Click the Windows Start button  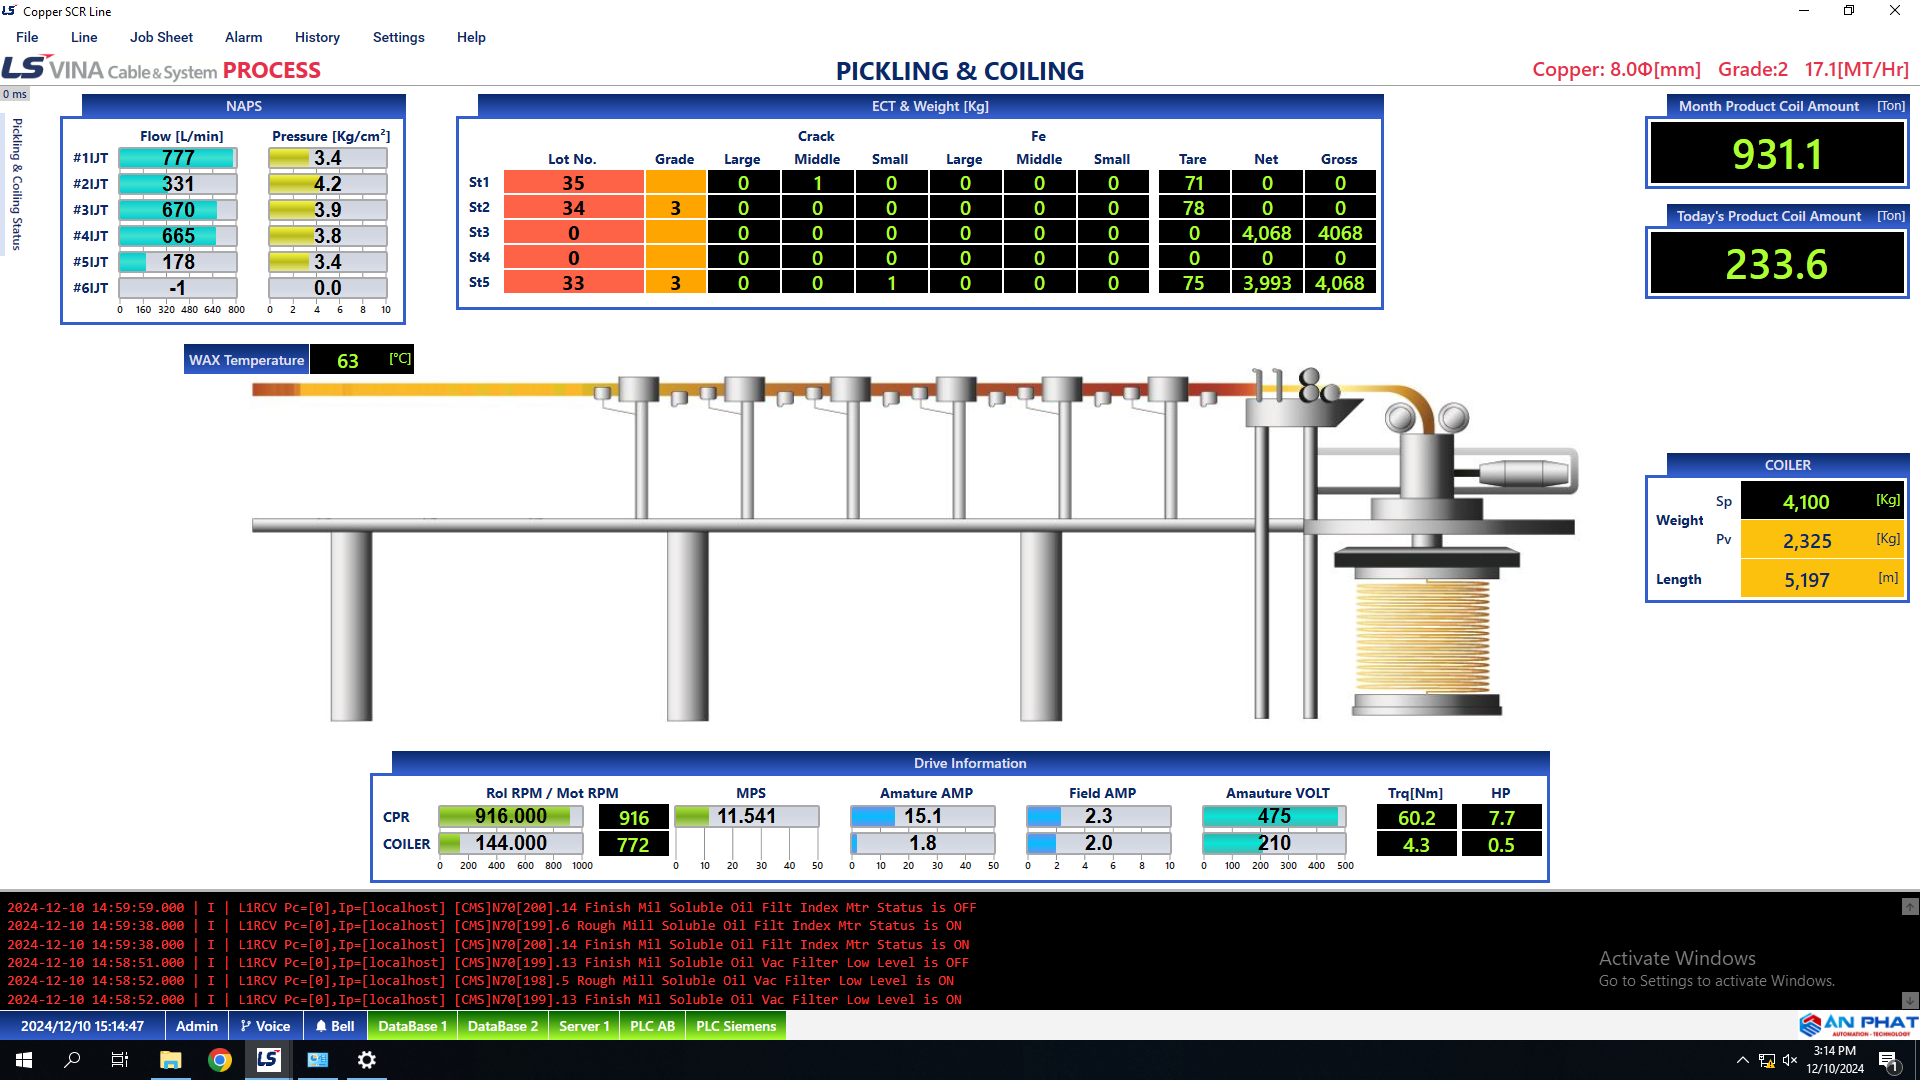[x=24, y=1060]
